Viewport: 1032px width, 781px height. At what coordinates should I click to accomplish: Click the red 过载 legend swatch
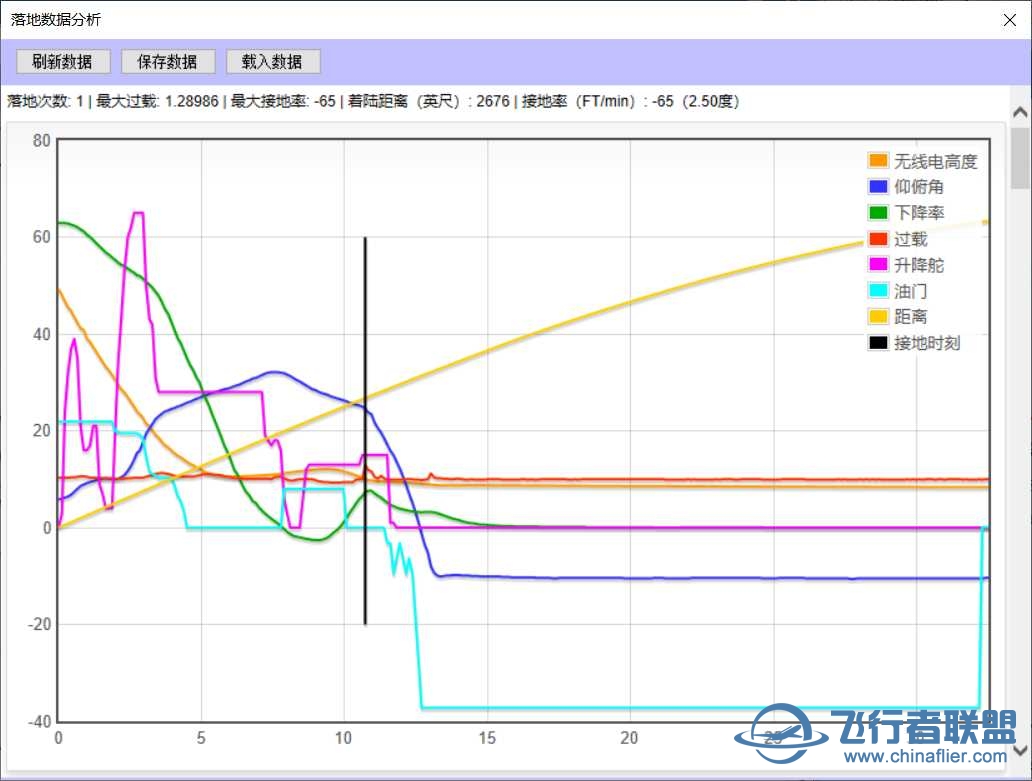click(x=878, y=239)
